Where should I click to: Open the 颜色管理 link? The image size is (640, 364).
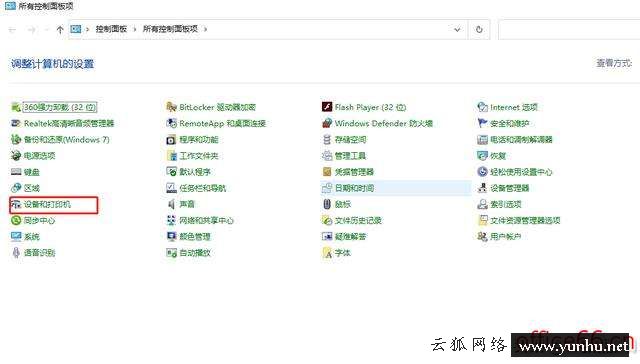tap(195, 237)
